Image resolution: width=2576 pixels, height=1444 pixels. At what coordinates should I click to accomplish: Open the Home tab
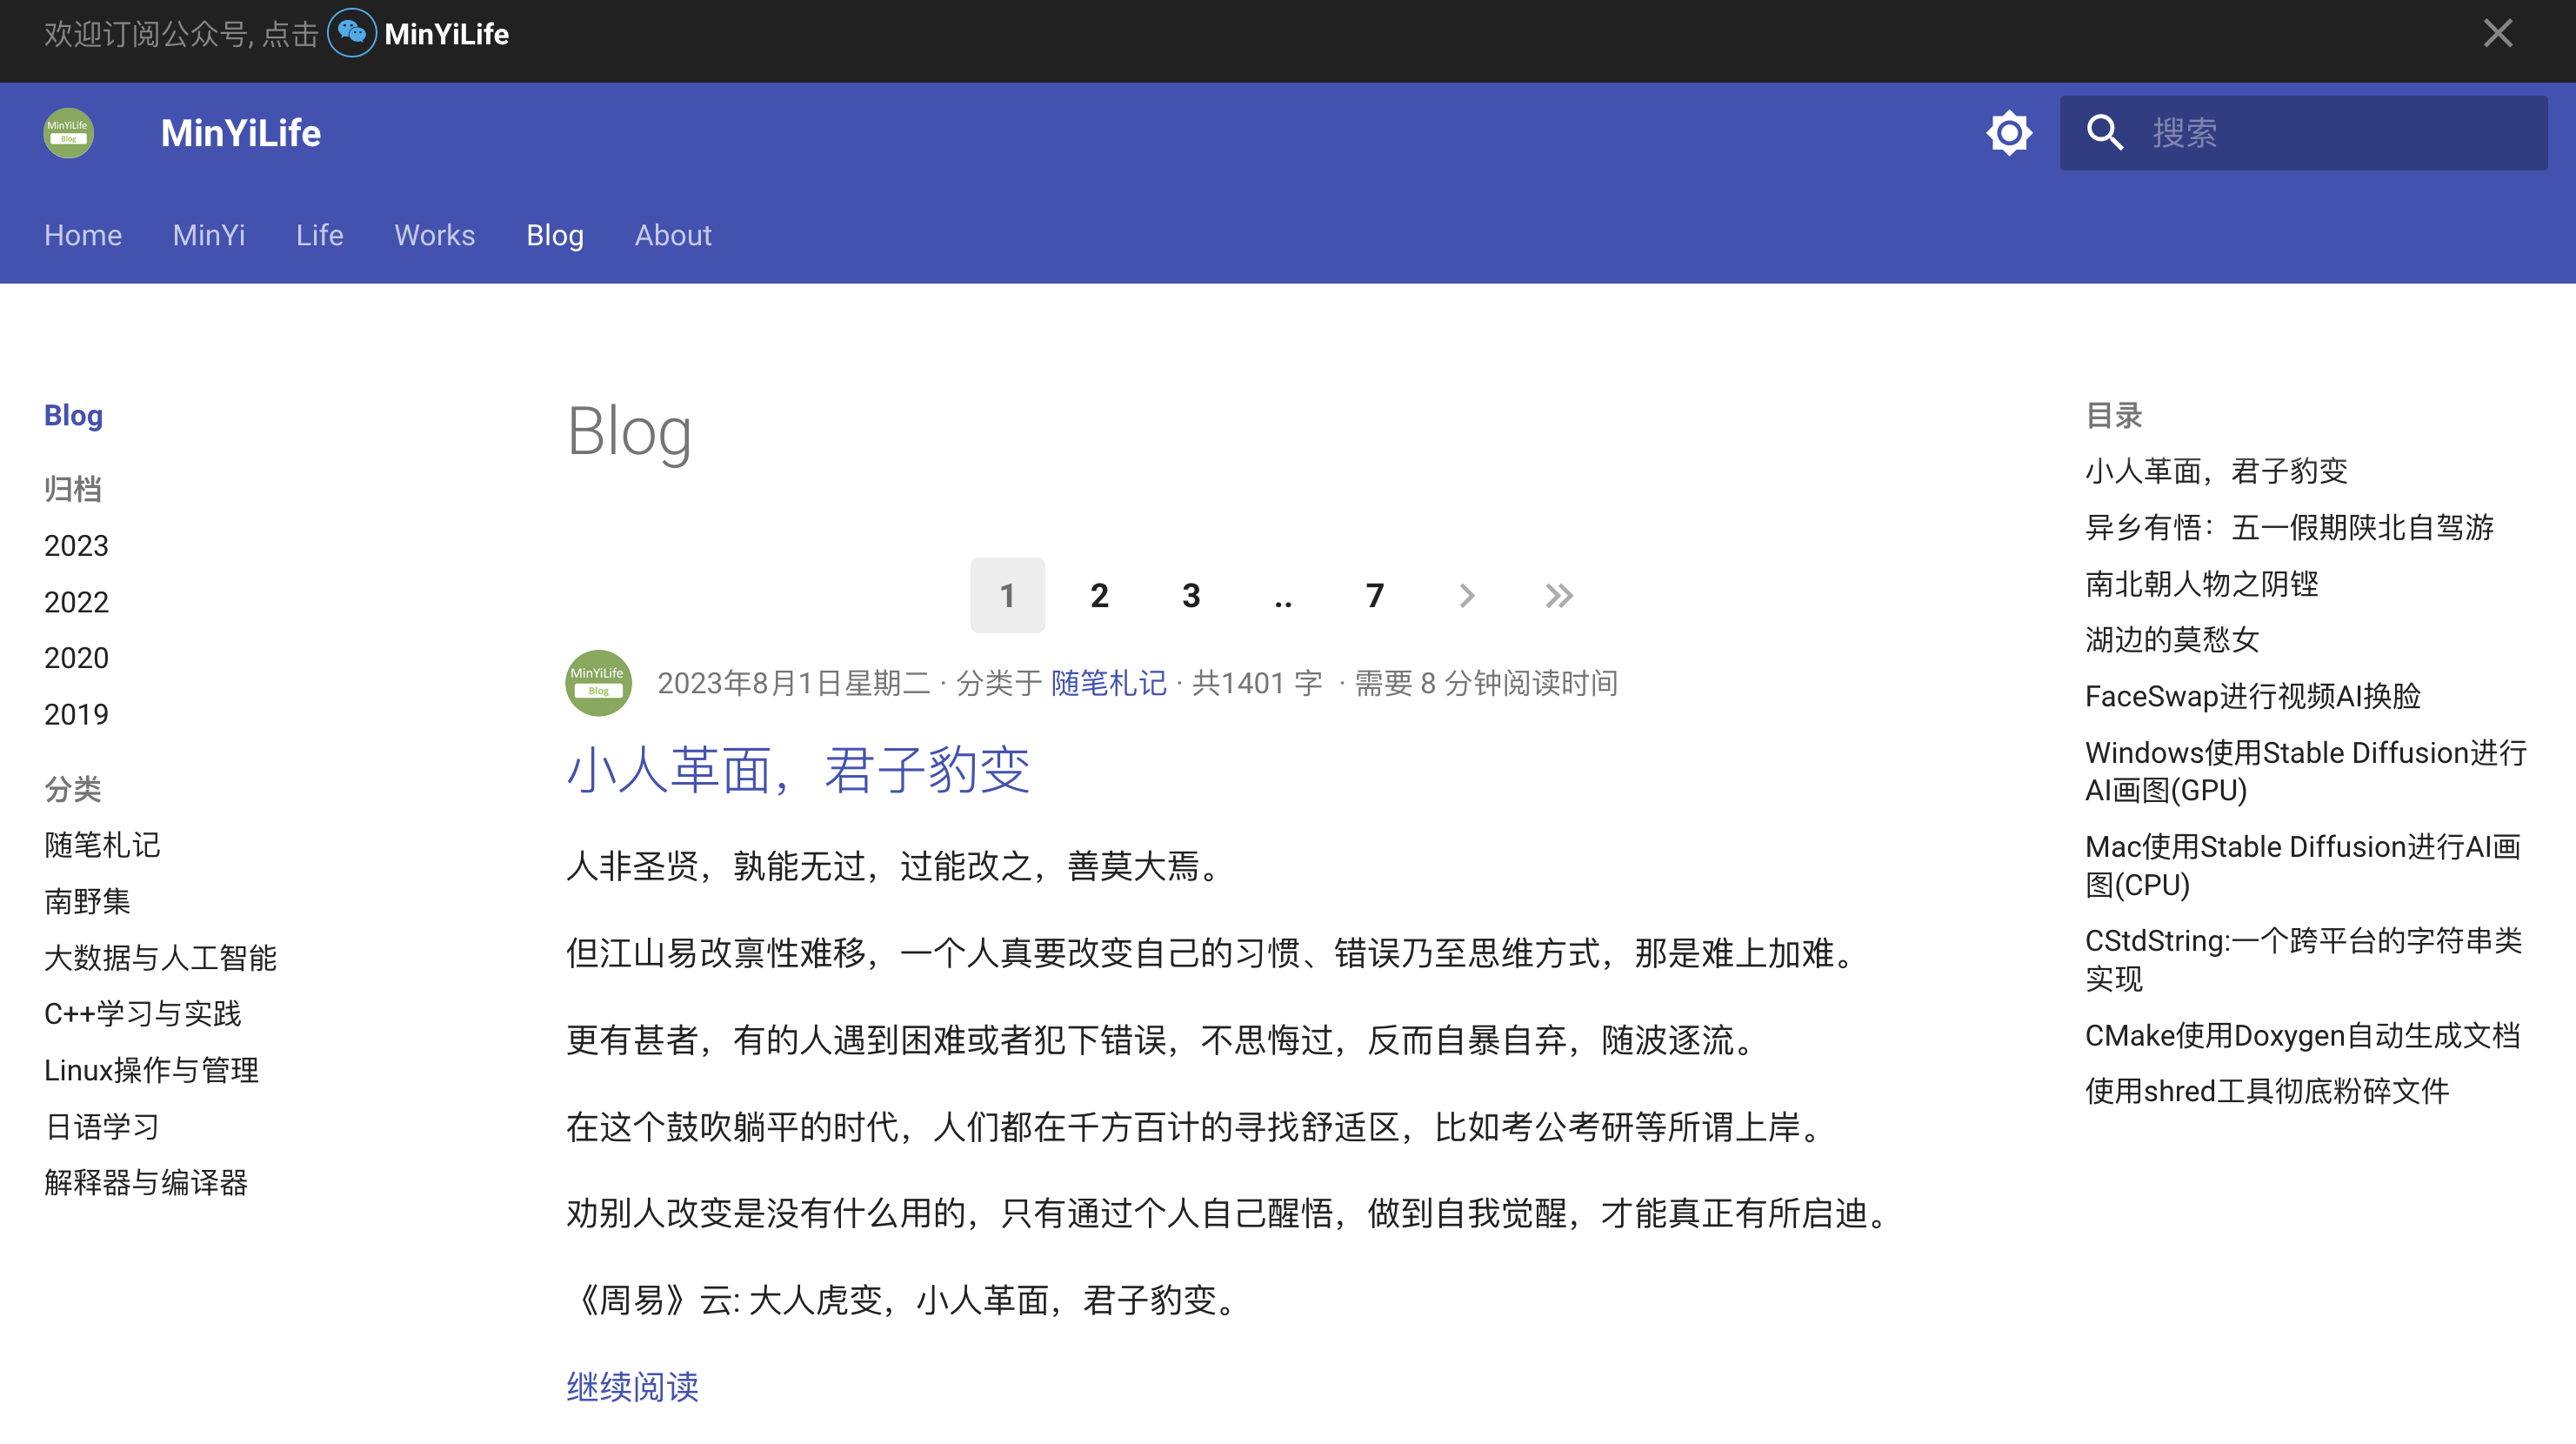point(83,235)
